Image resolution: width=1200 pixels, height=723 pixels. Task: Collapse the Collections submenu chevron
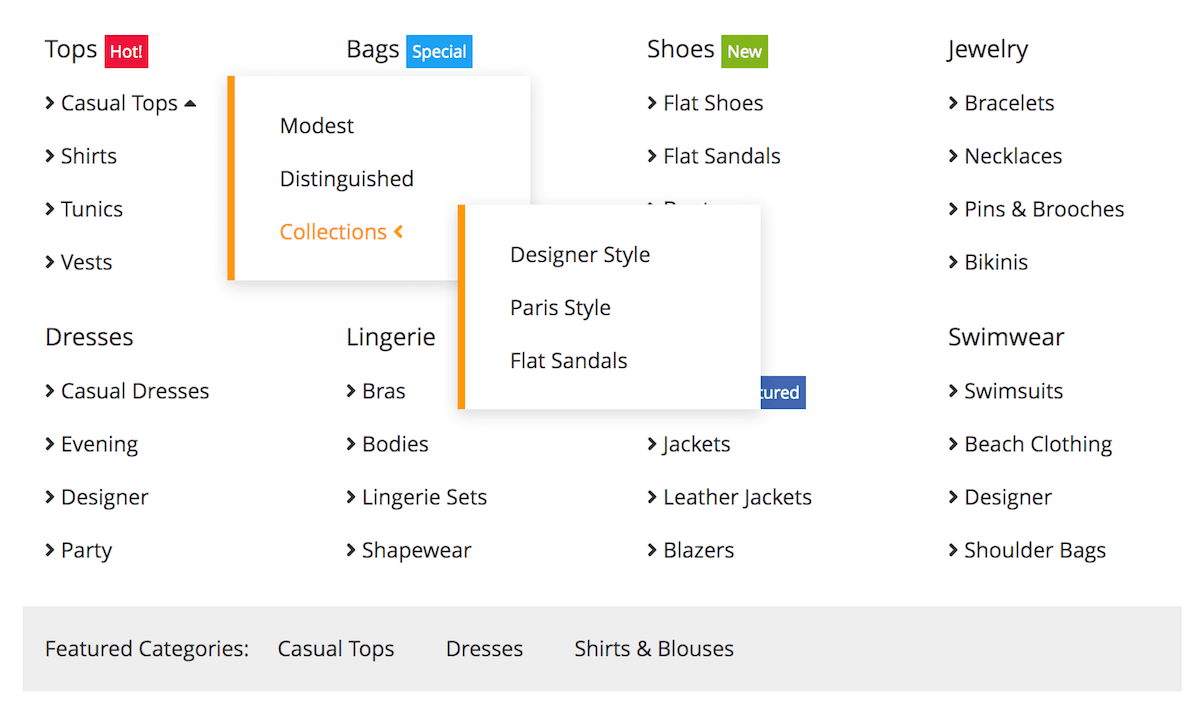[x=398, y=232]
